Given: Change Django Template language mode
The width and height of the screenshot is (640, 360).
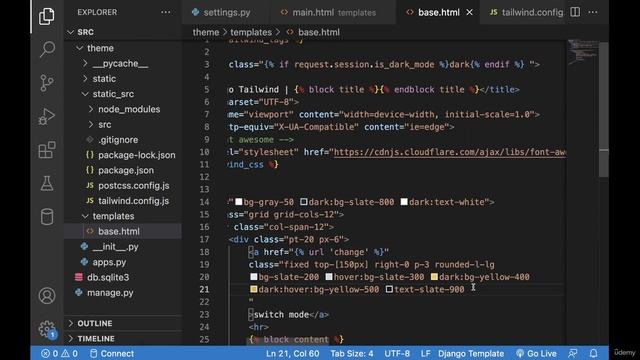Looking at the screenshot, I should (x=471, y=353).
